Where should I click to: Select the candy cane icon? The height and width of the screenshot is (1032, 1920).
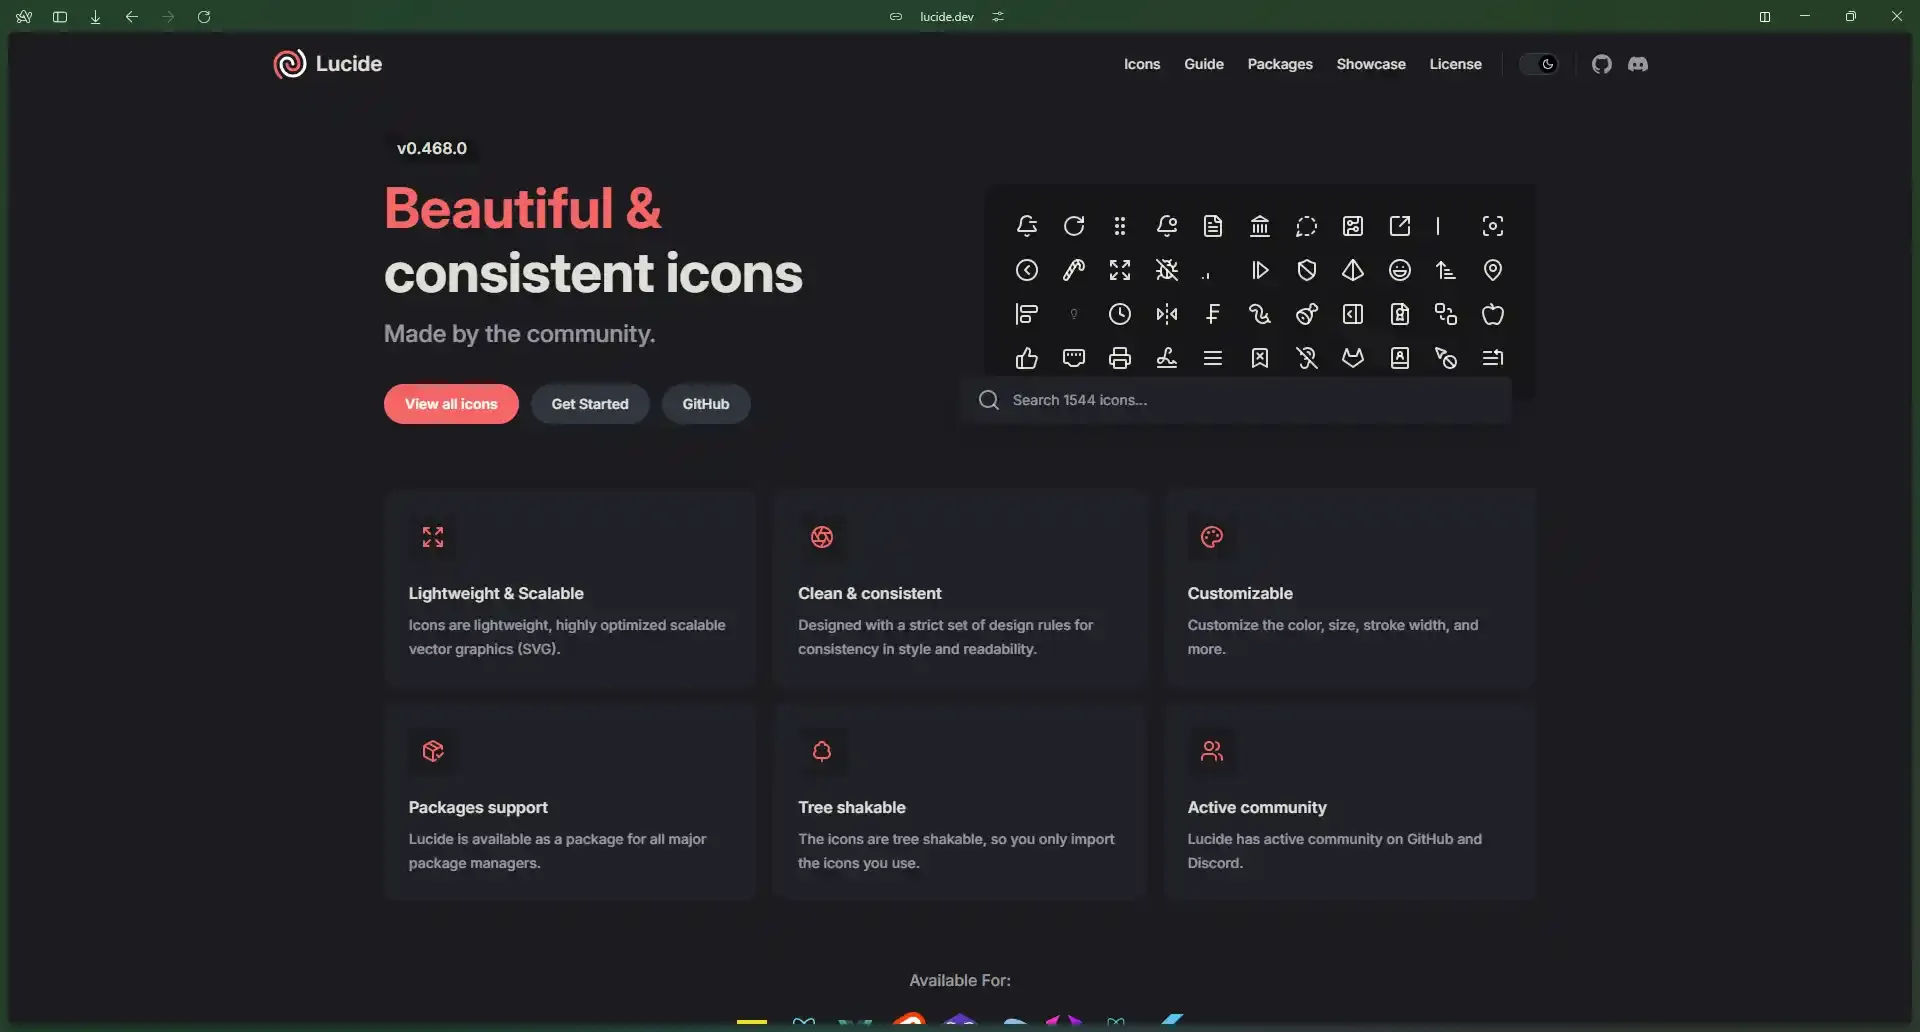[x=1073, y=270]
